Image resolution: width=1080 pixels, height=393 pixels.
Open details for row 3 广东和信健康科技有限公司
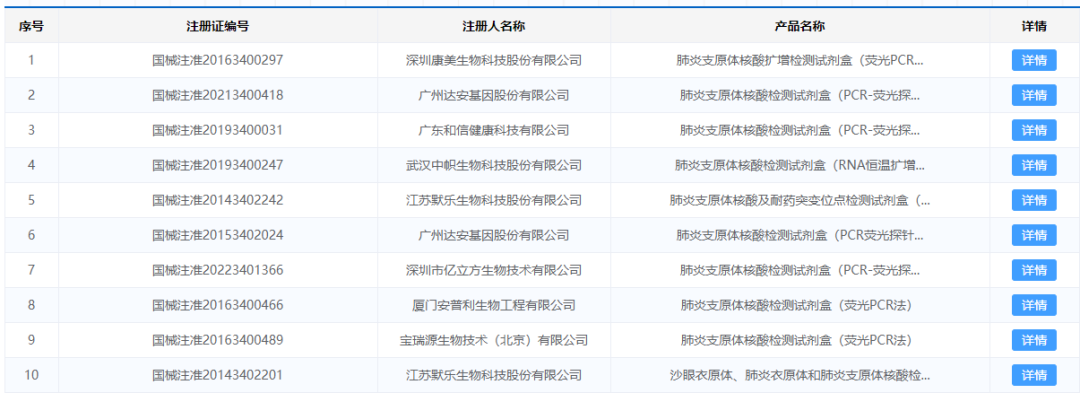pyautogui.click(x=1034, y=130)
